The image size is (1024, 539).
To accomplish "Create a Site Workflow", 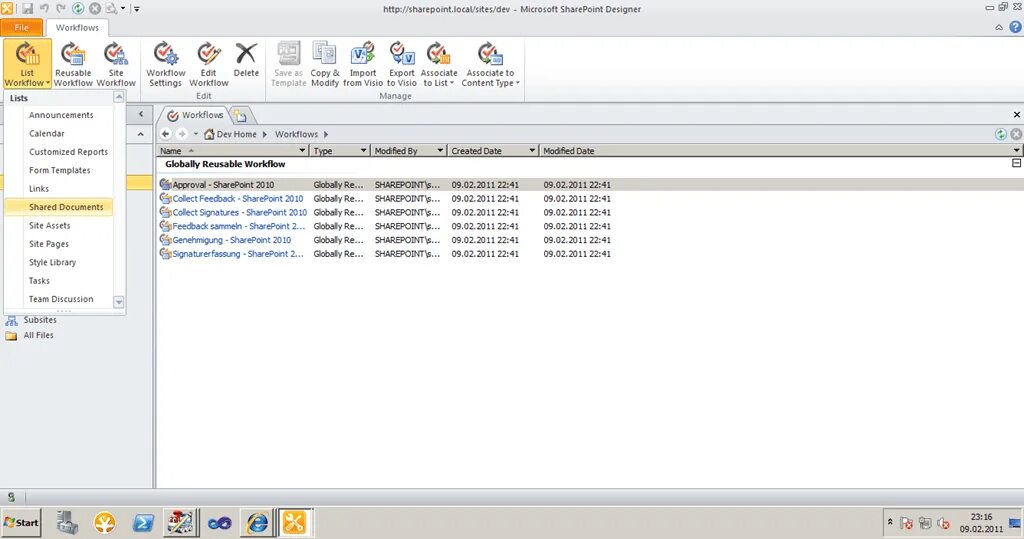I will point(116,64).
